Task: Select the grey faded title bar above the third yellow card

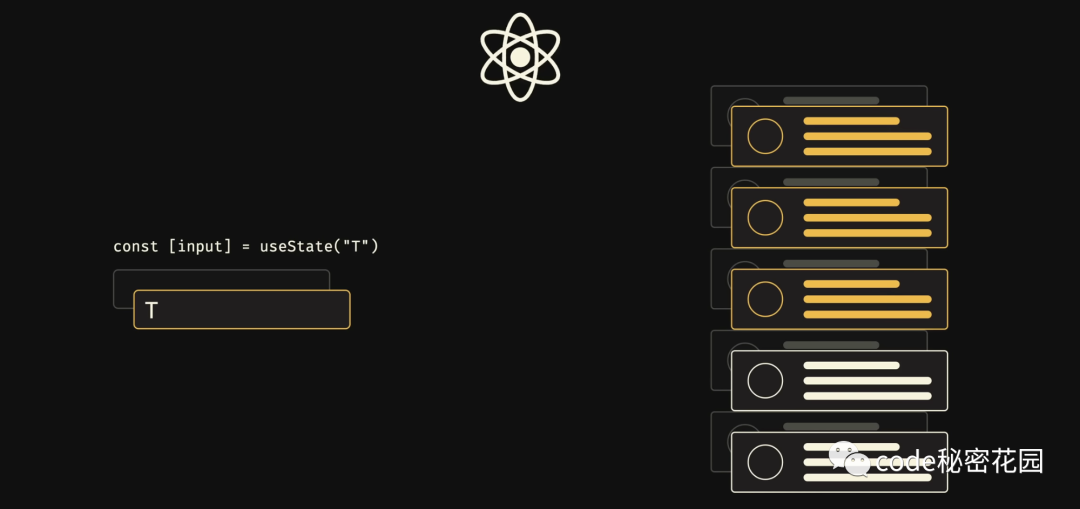Action: tap(830, 263)
